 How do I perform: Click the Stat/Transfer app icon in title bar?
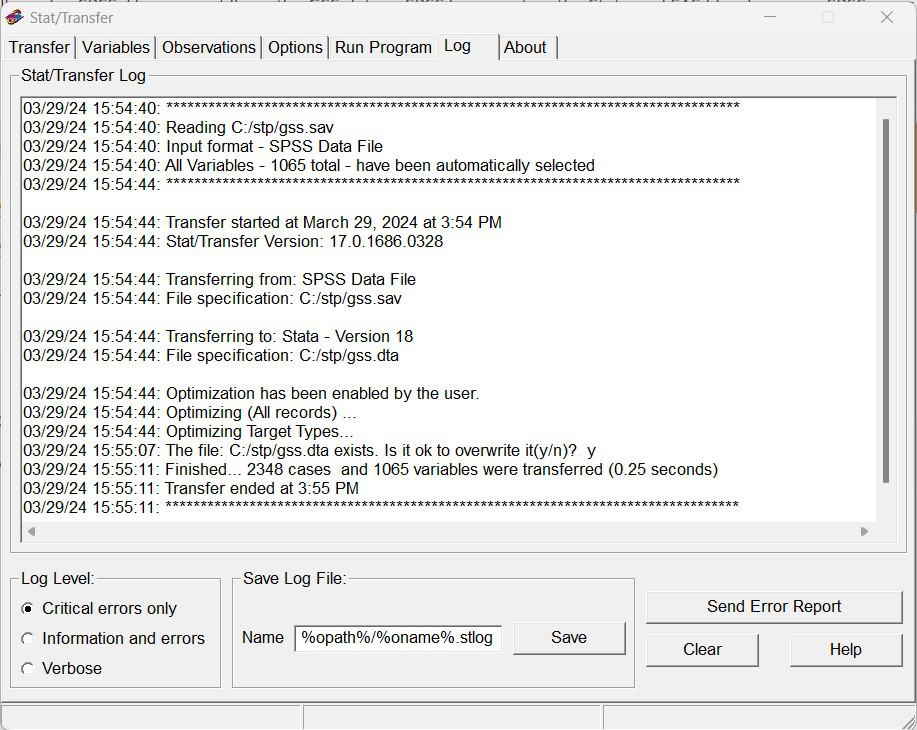pyautogui.click(x=14, y=18)
